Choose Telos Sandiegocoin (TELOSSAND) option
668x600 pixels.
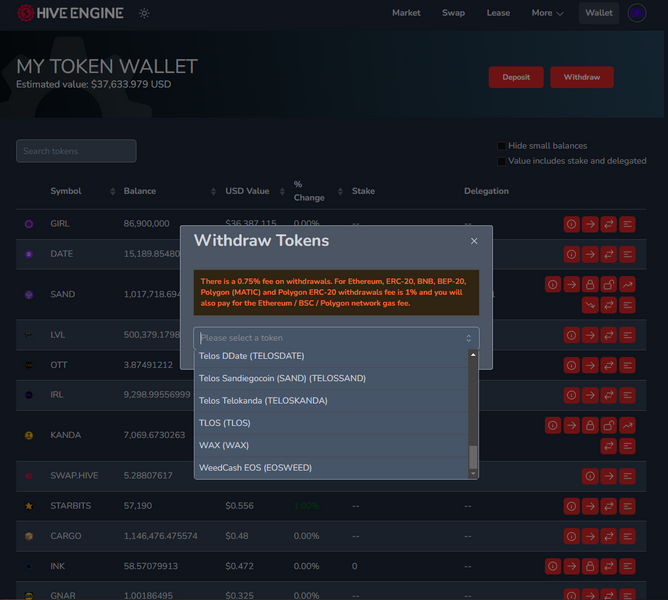pyautogui.click(x=331, y=378)
